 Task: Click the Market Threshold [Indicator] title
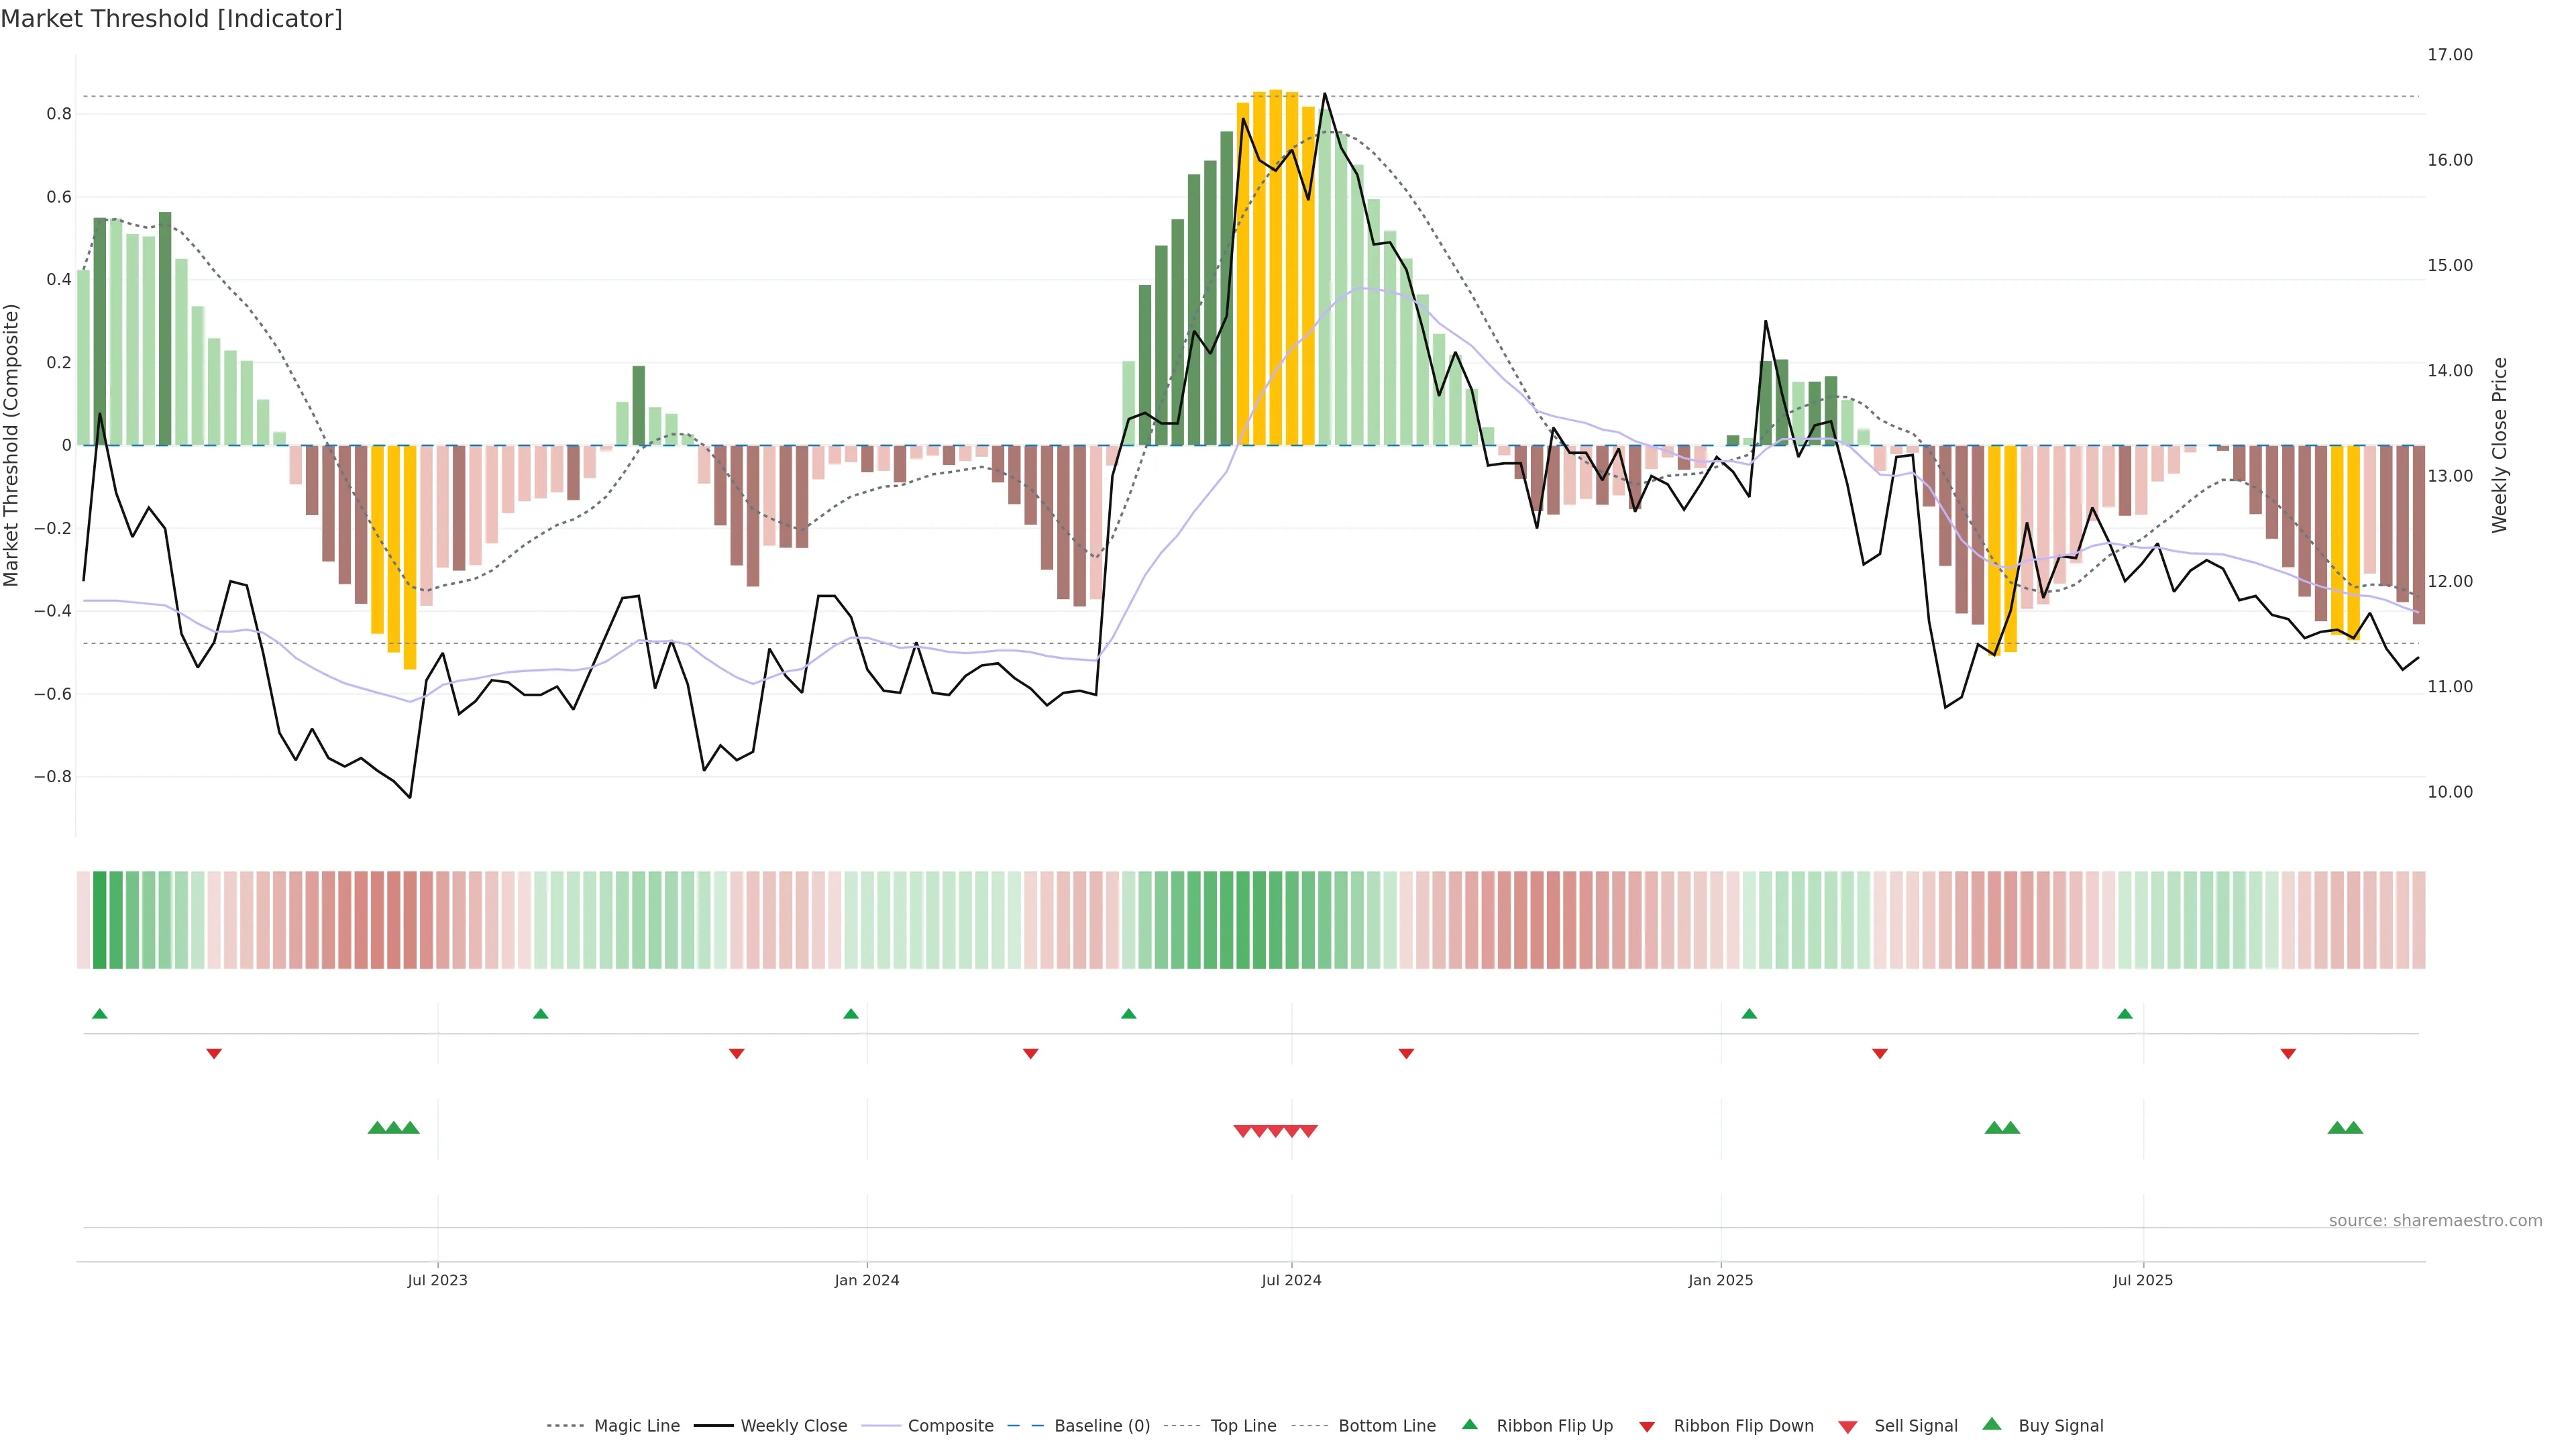[171, 19]
